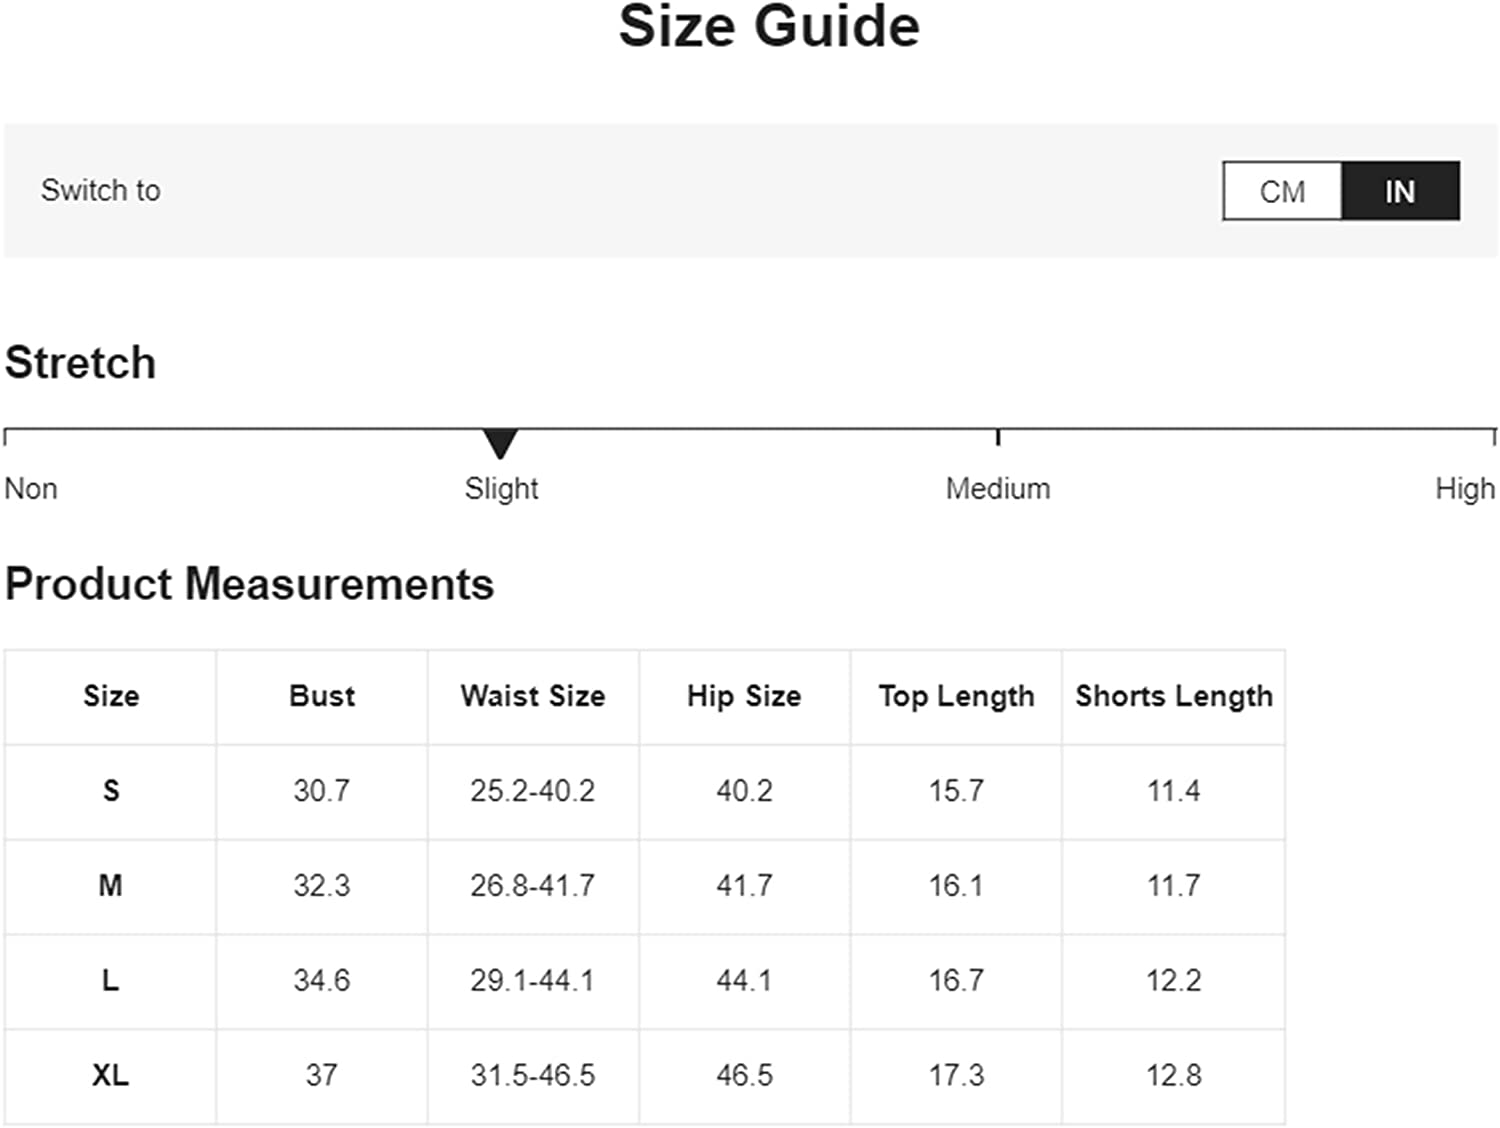Click the High stretch label

point(1465,489)
